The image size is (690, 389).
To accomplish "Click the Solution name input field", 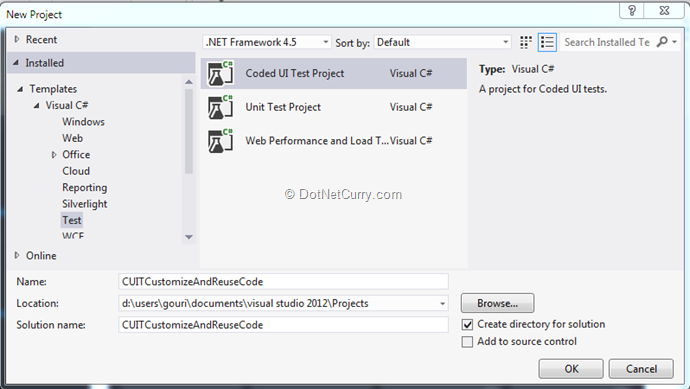I will 283,325.
